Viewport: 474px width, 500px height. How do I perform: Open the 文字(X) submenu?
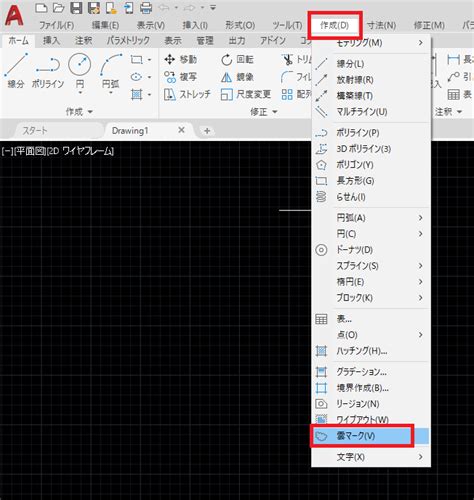[371, 457]
